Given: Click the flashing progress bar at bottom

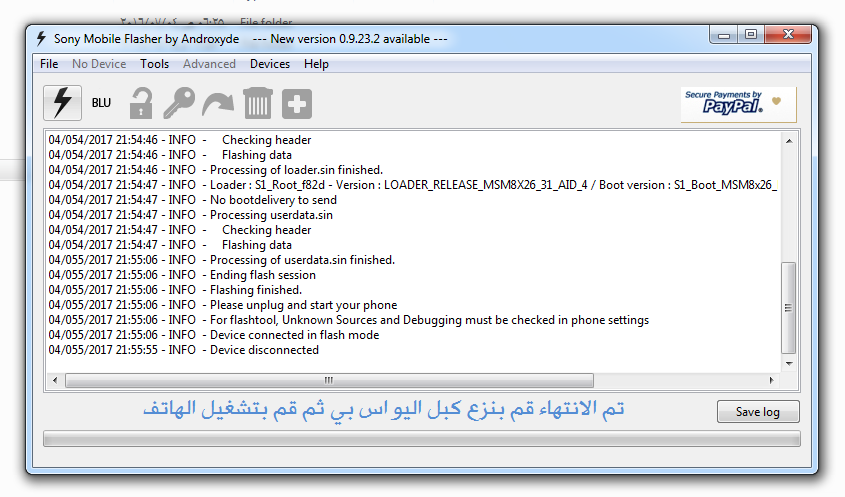Looking at the screenshot, I should click(x=421, y=439).
